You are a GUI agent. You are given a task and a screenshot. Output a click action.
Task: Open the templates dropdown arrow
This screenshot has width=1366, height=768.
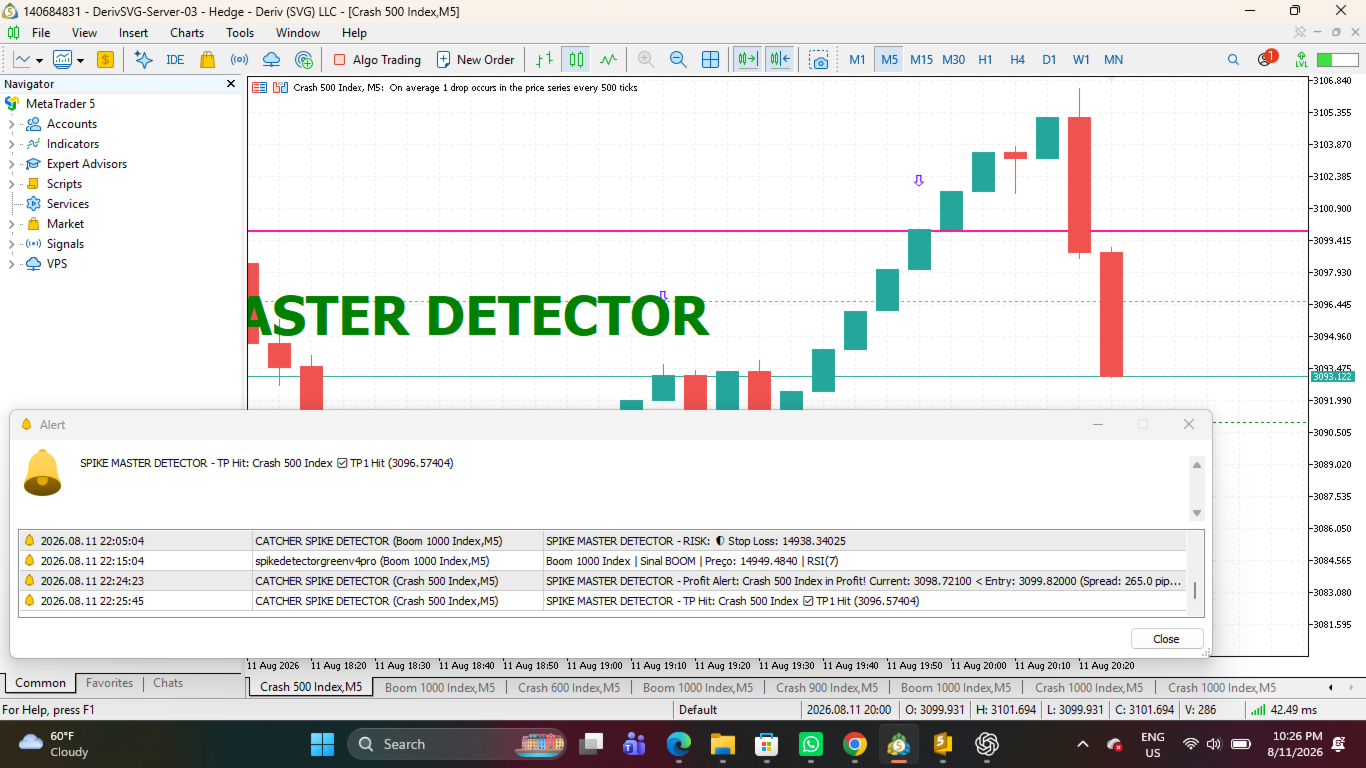tap(80, 61)
